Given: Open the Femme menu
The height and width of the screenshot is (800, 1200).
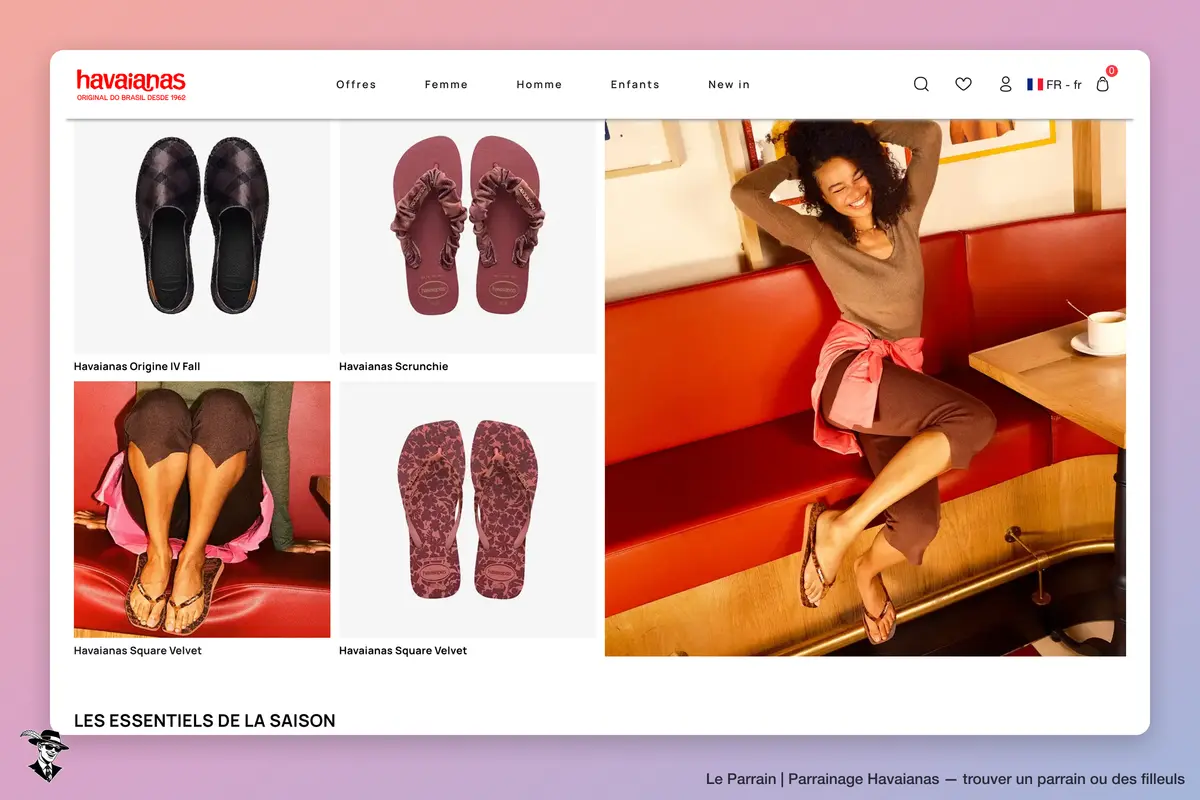Looking at the screenshot, I should (446, 85).
